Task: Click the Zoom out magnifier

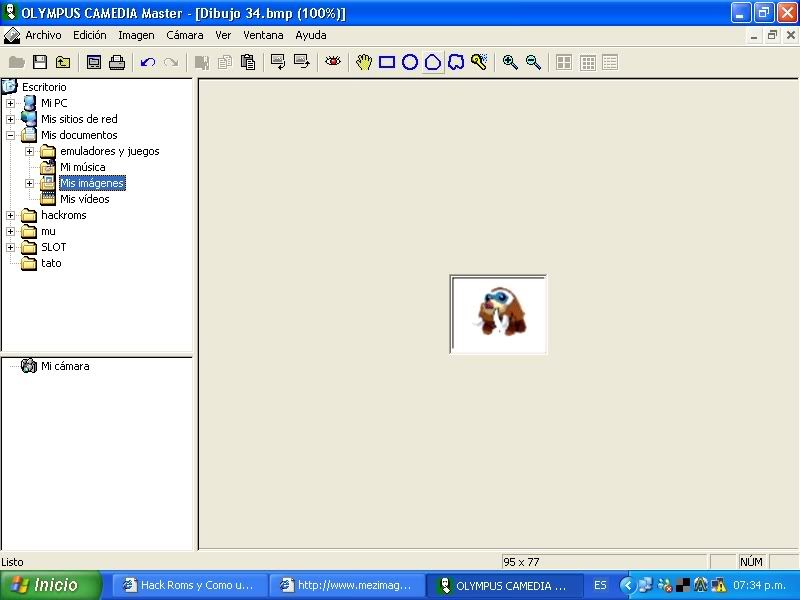Action: pos(533,62)
